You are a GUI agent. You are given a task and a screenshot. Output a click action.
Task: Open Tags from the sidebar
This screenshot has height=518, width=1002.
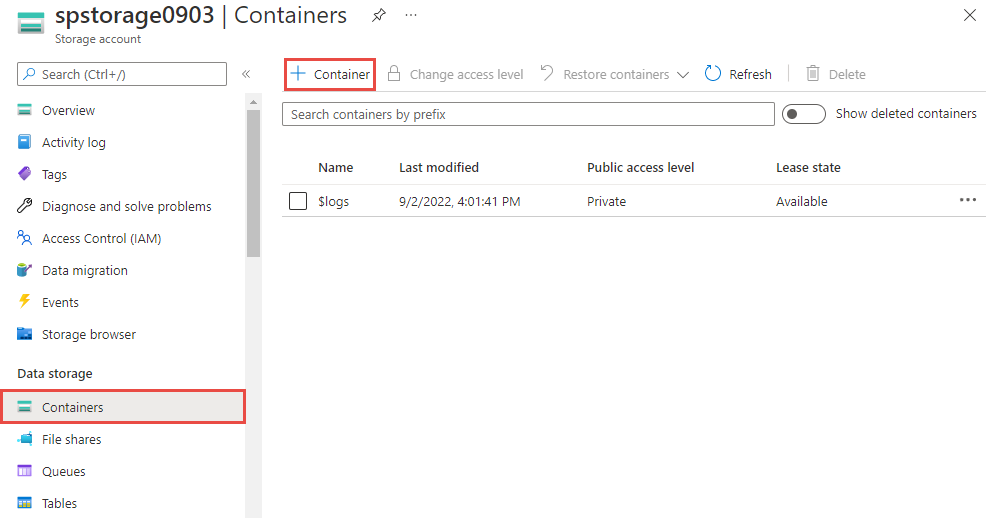pos(54,174)
